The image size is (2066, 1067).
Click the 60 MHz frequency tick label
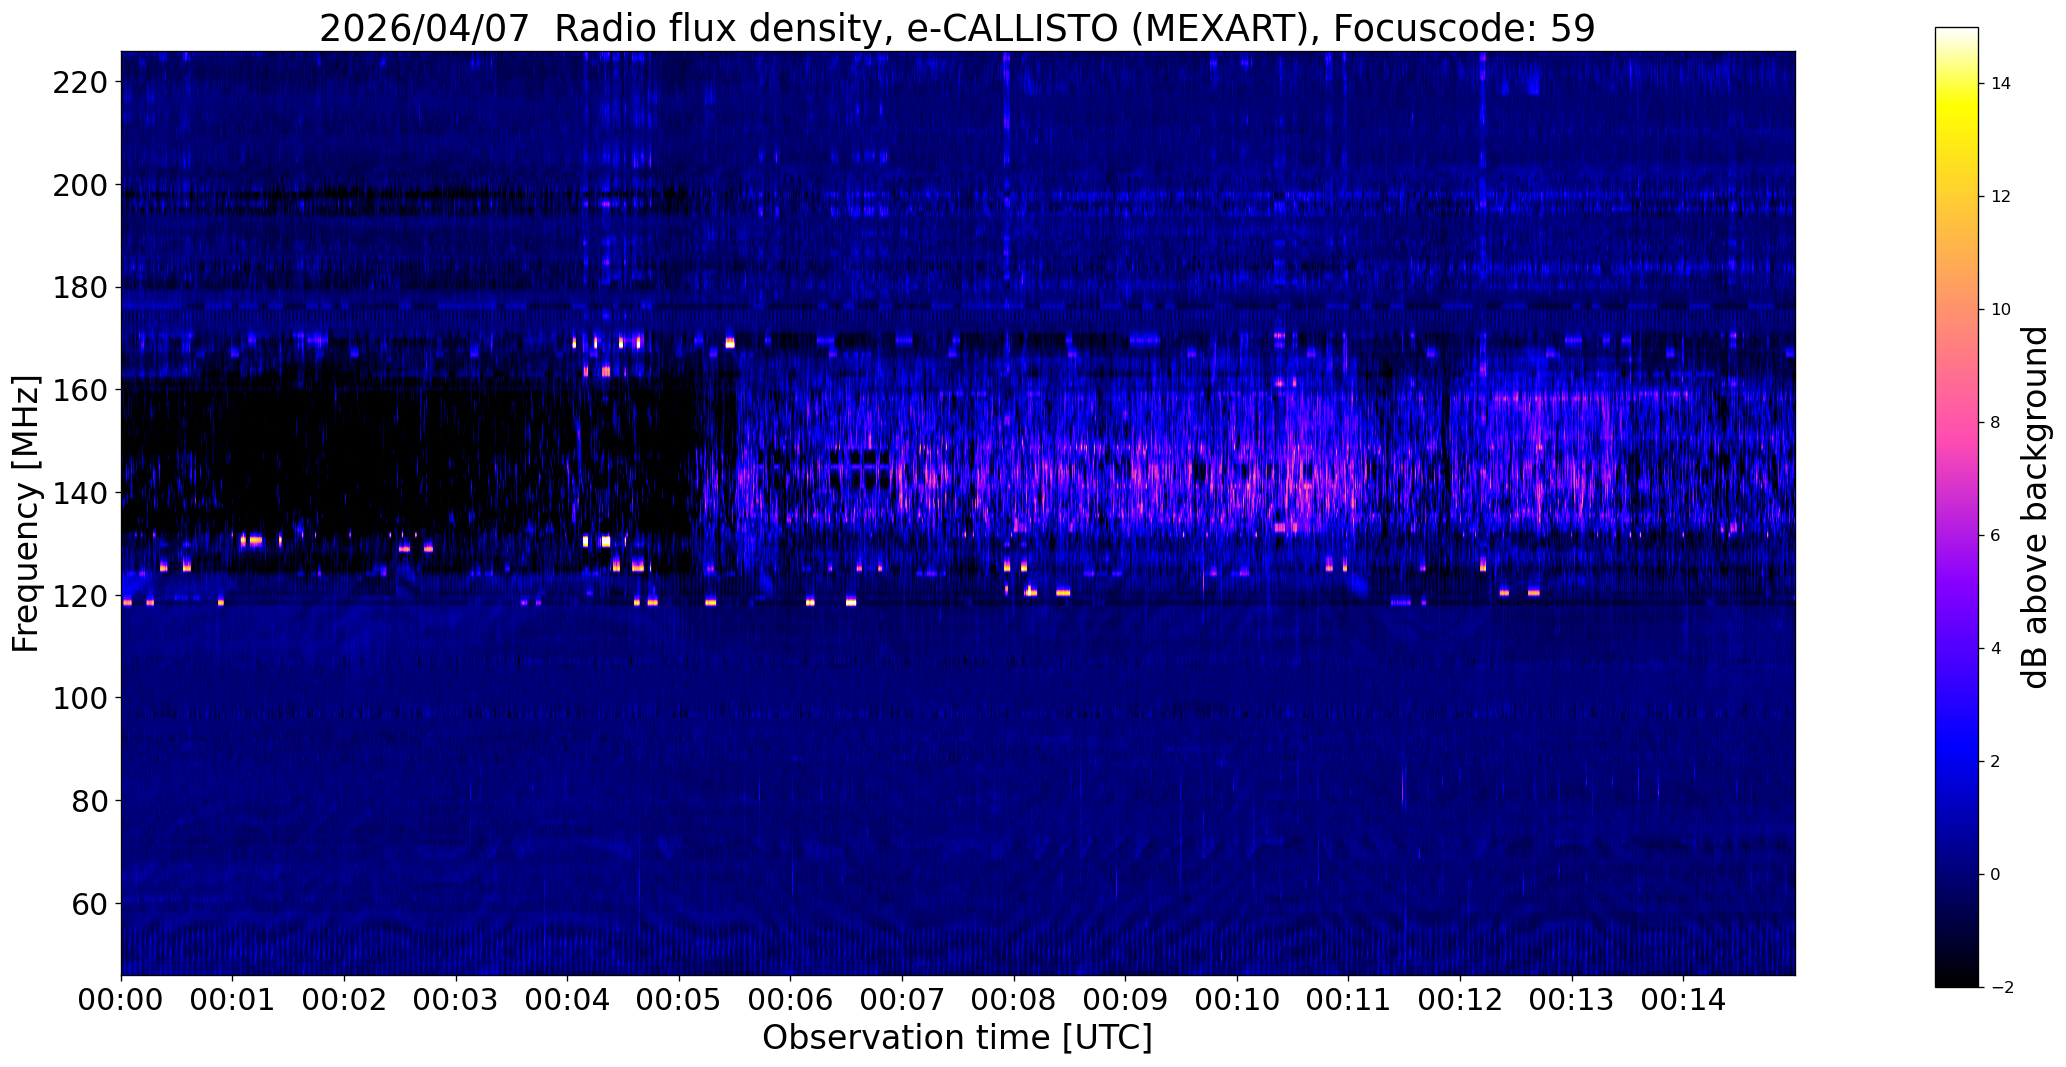pos(87,904)
